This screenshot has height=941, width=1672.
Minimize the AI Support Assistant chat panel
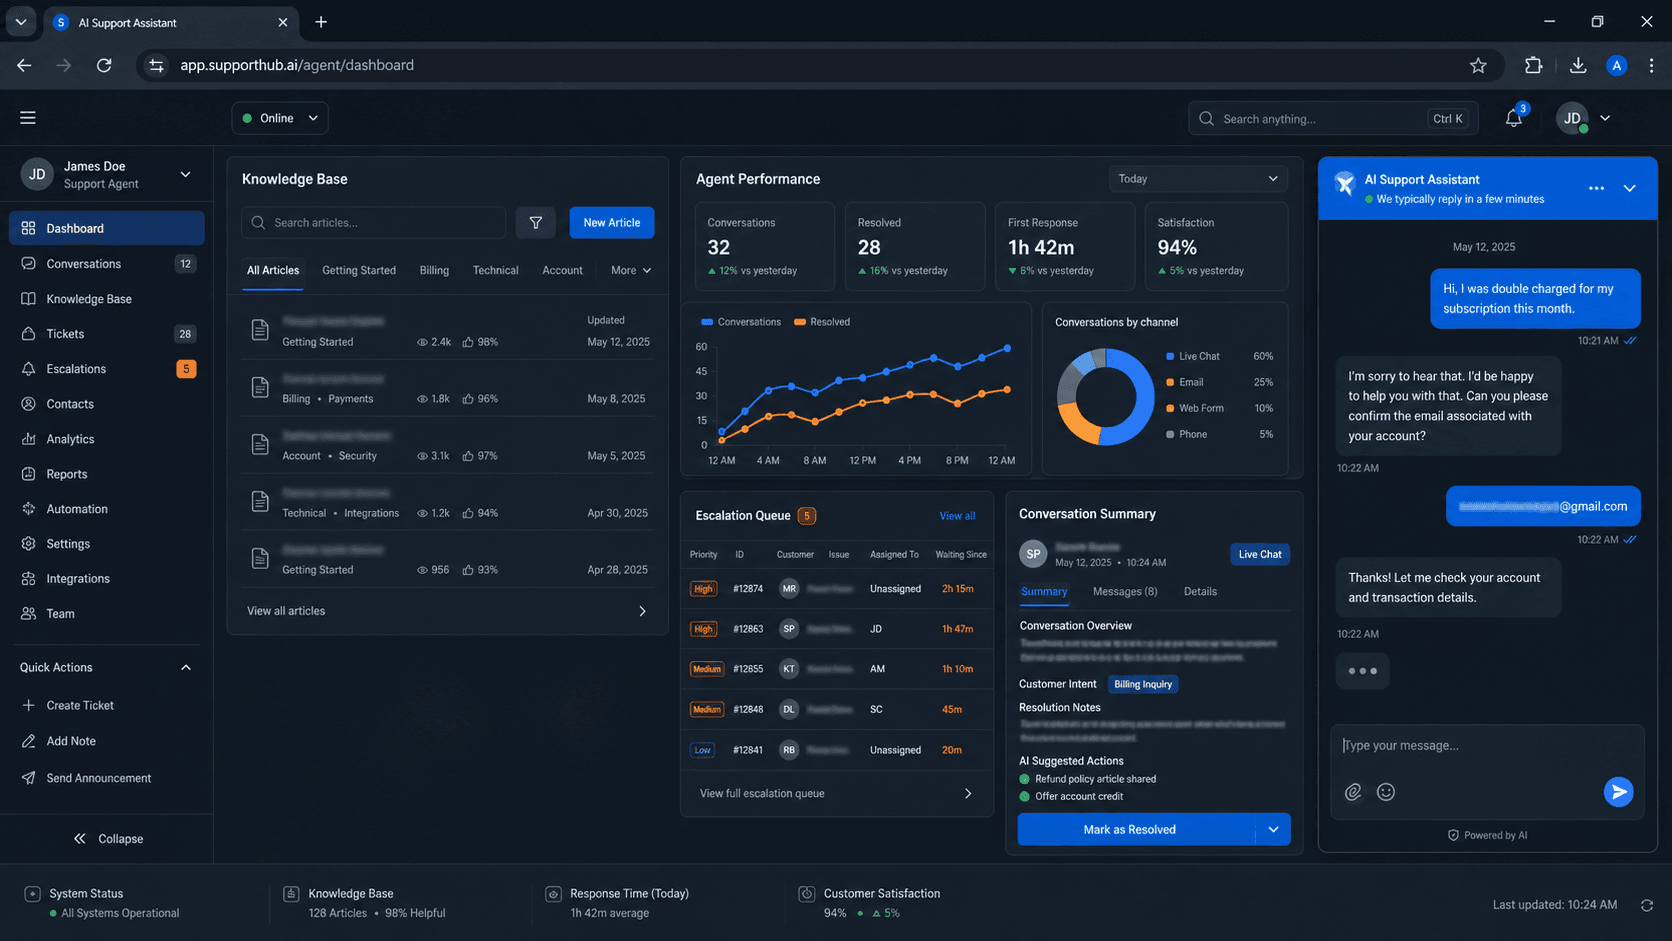point(1629,188)
